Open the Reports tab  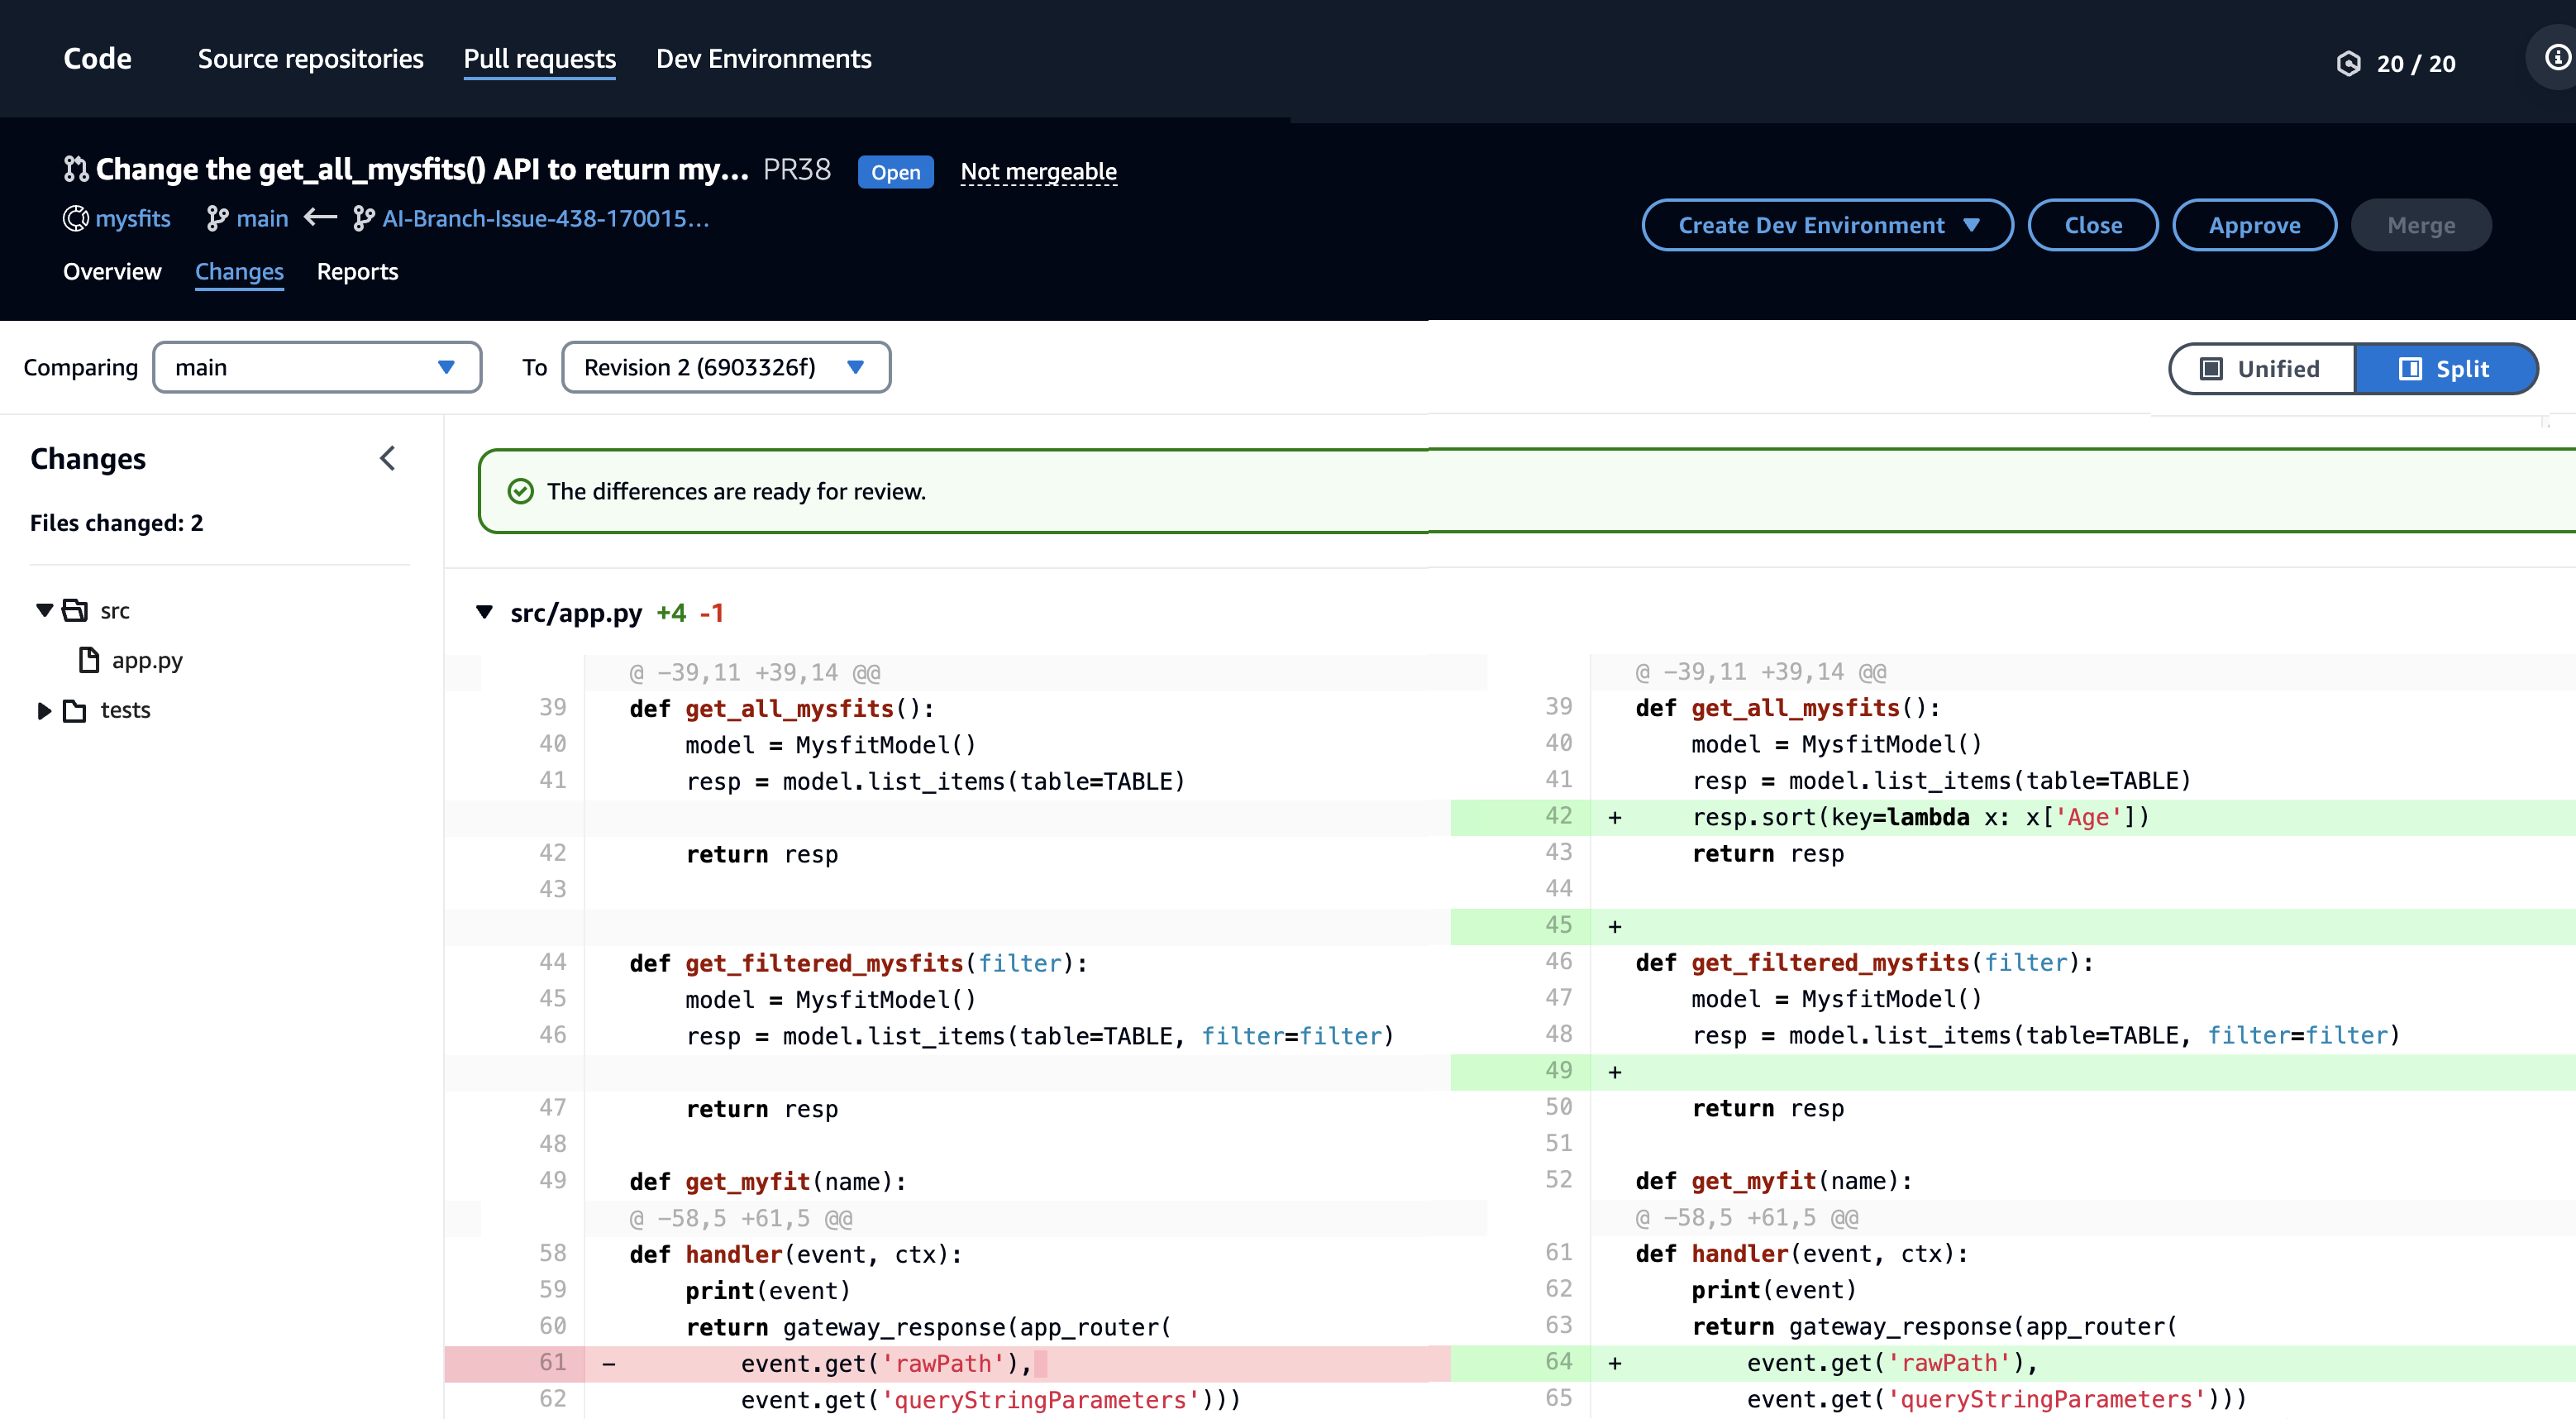pyautogui.click(x=357, y=272)
